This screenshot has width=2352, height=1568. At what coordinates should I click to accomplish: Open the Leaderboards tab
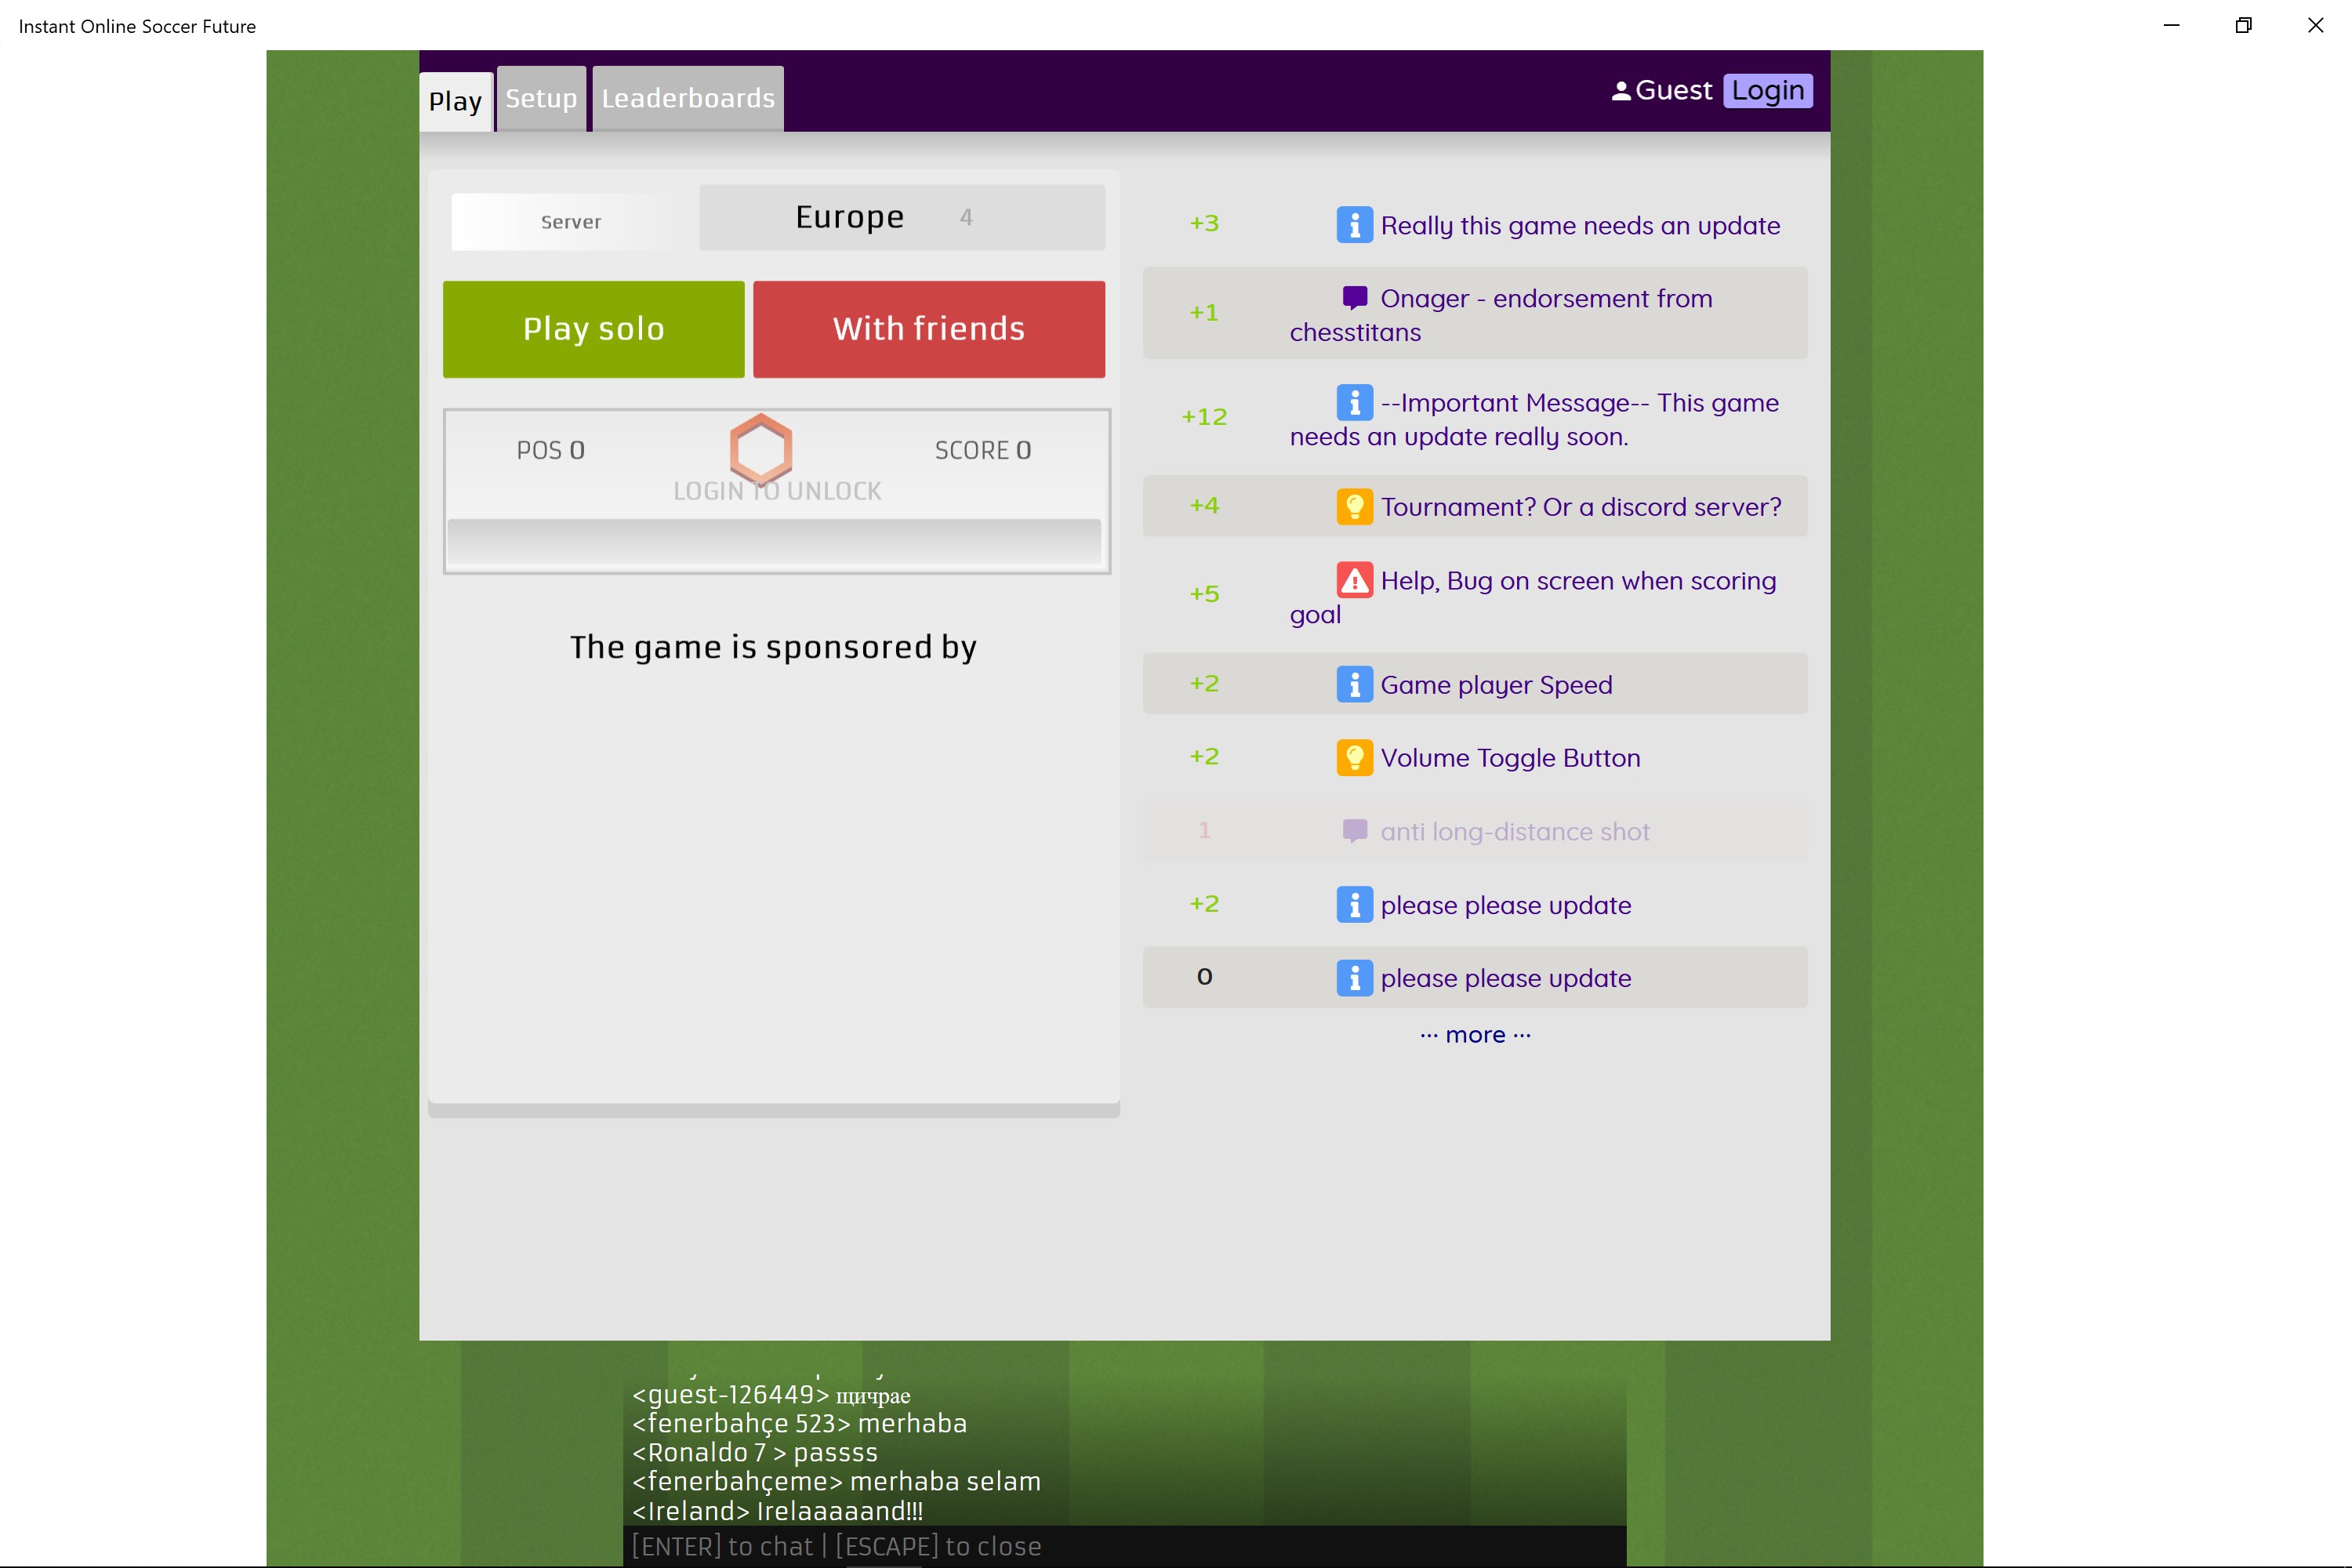tap(688, 99)
